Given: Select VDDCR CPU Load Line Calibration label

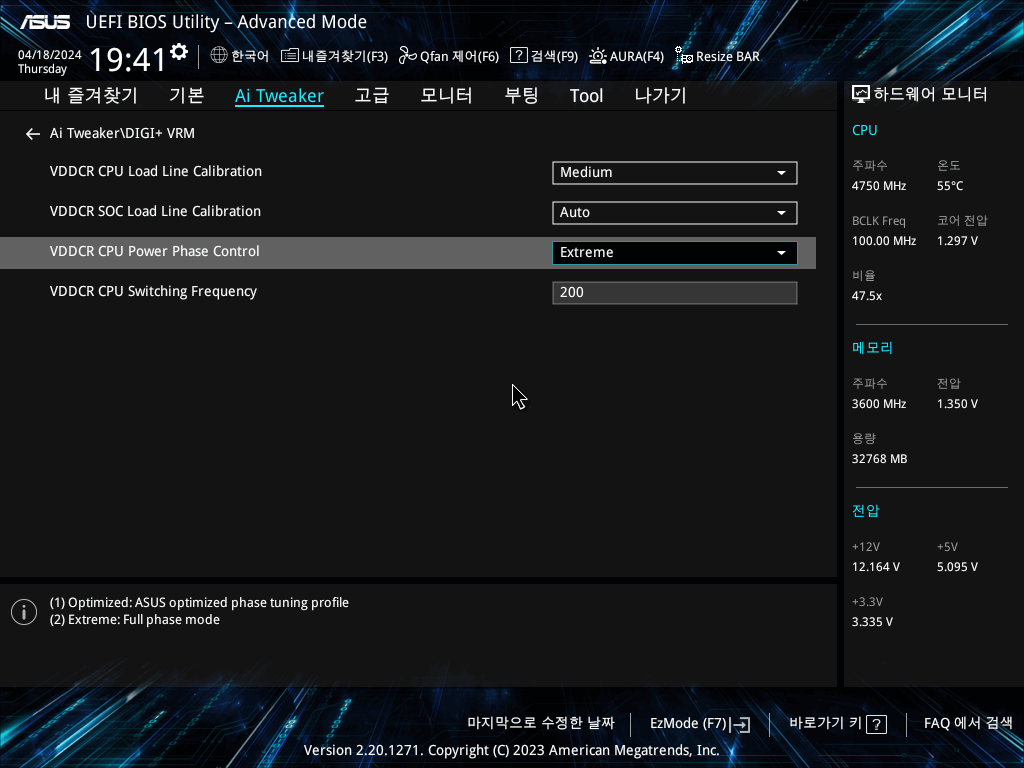Looking at the screenshot, I should point(155,171).
